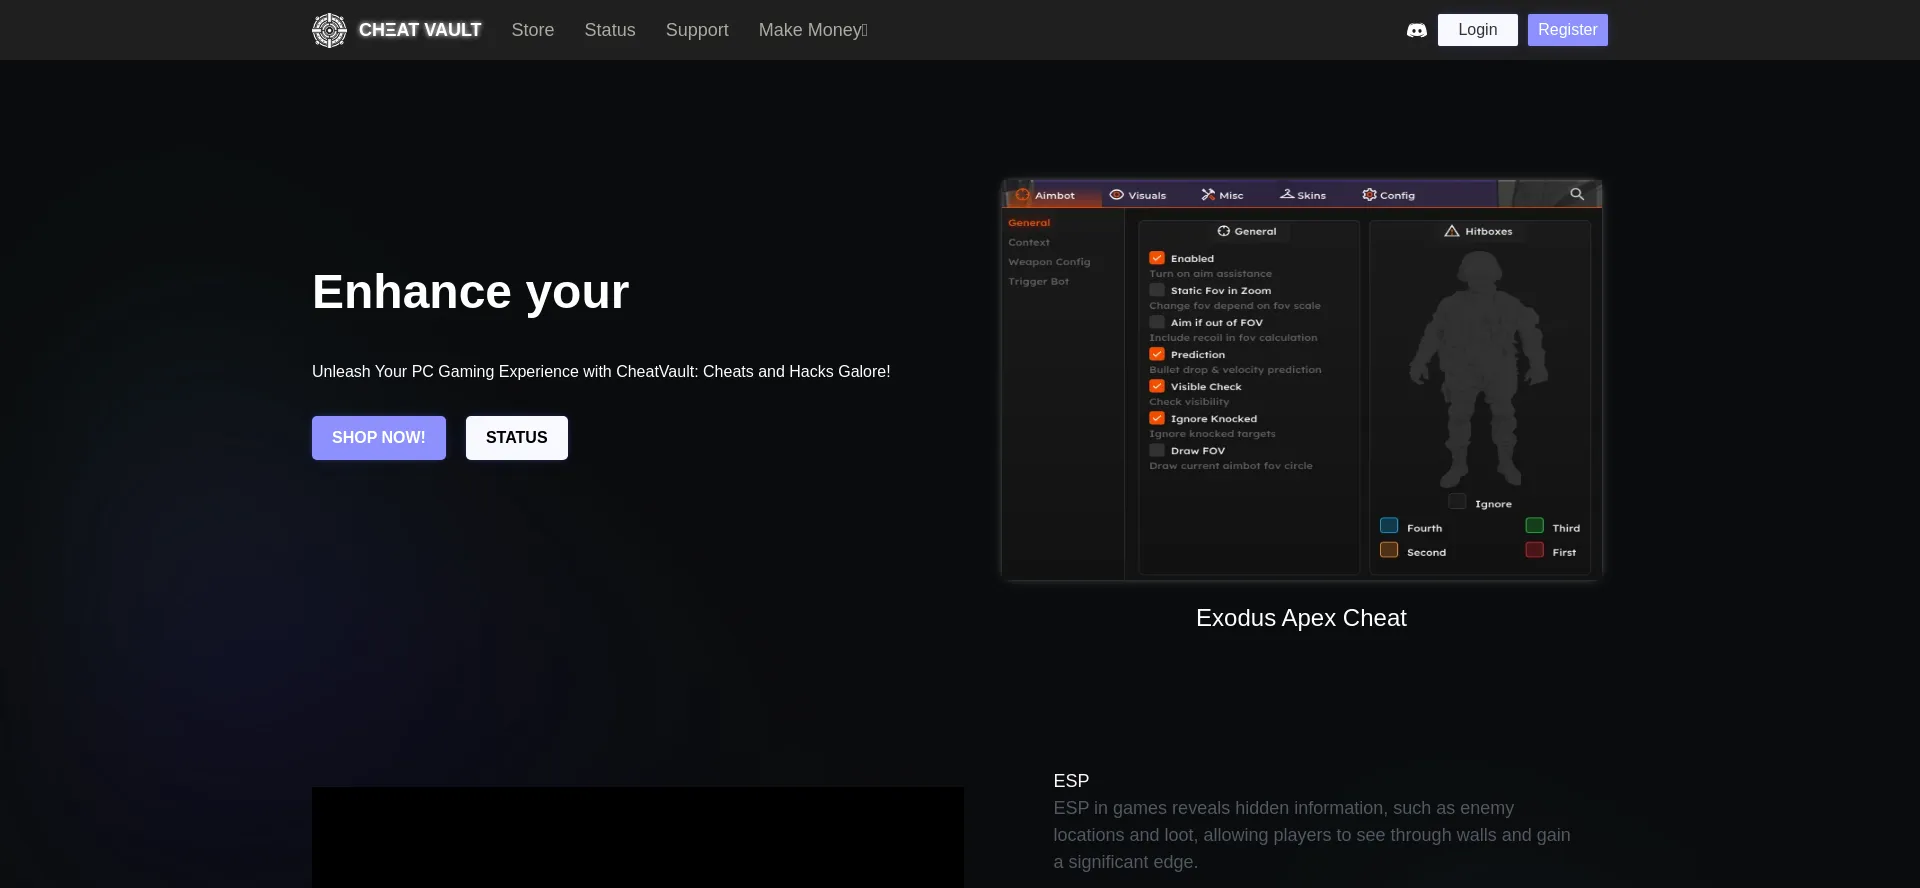This screenshot has height=888, width=1920.
Task: Open the Discord server icon link
Action: point(1416,30)
